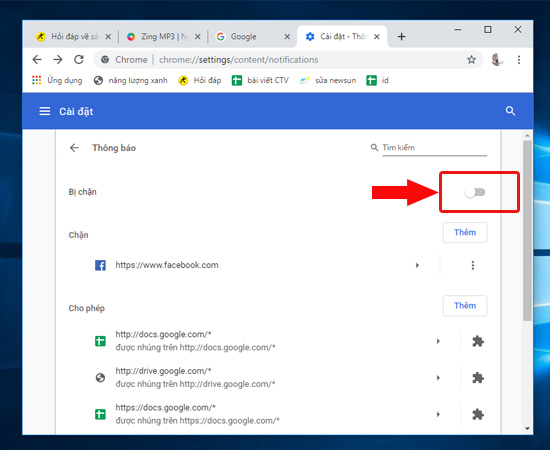
Task: Open the sửa newsun bookmark
Action: coord(328,80)
